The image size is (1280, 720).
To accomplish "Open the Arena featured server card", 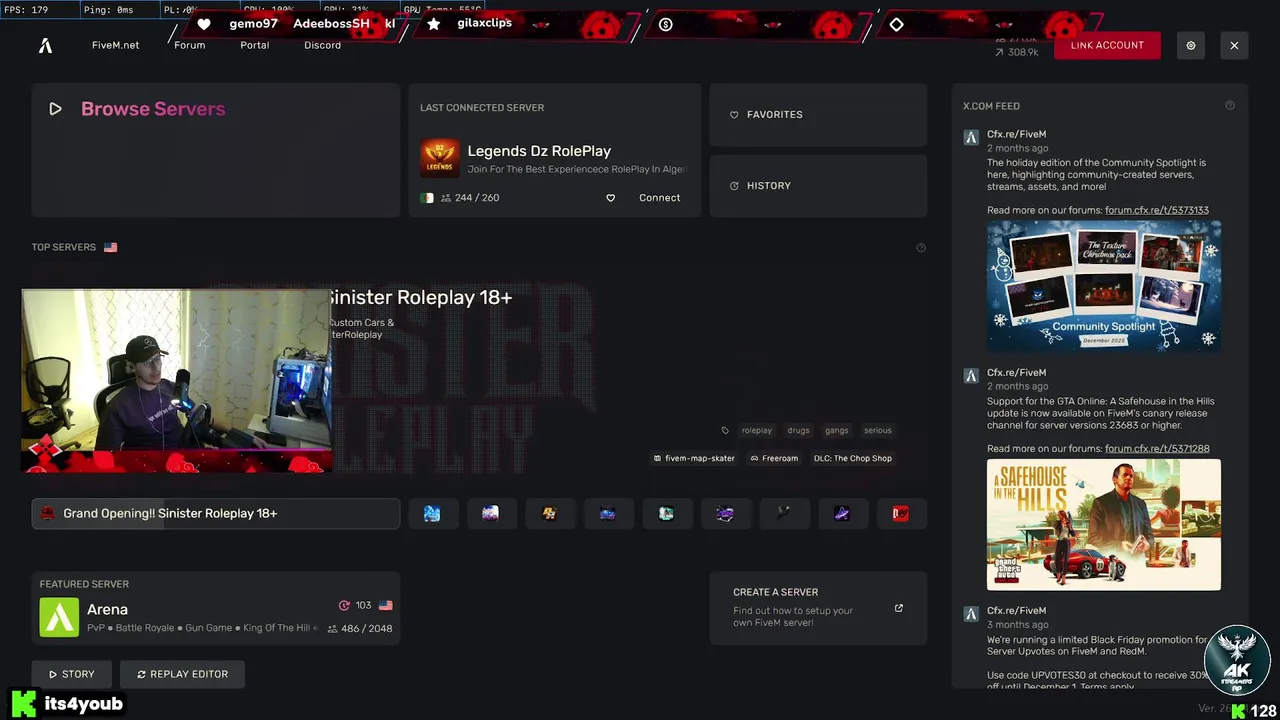I will [216, 608].
